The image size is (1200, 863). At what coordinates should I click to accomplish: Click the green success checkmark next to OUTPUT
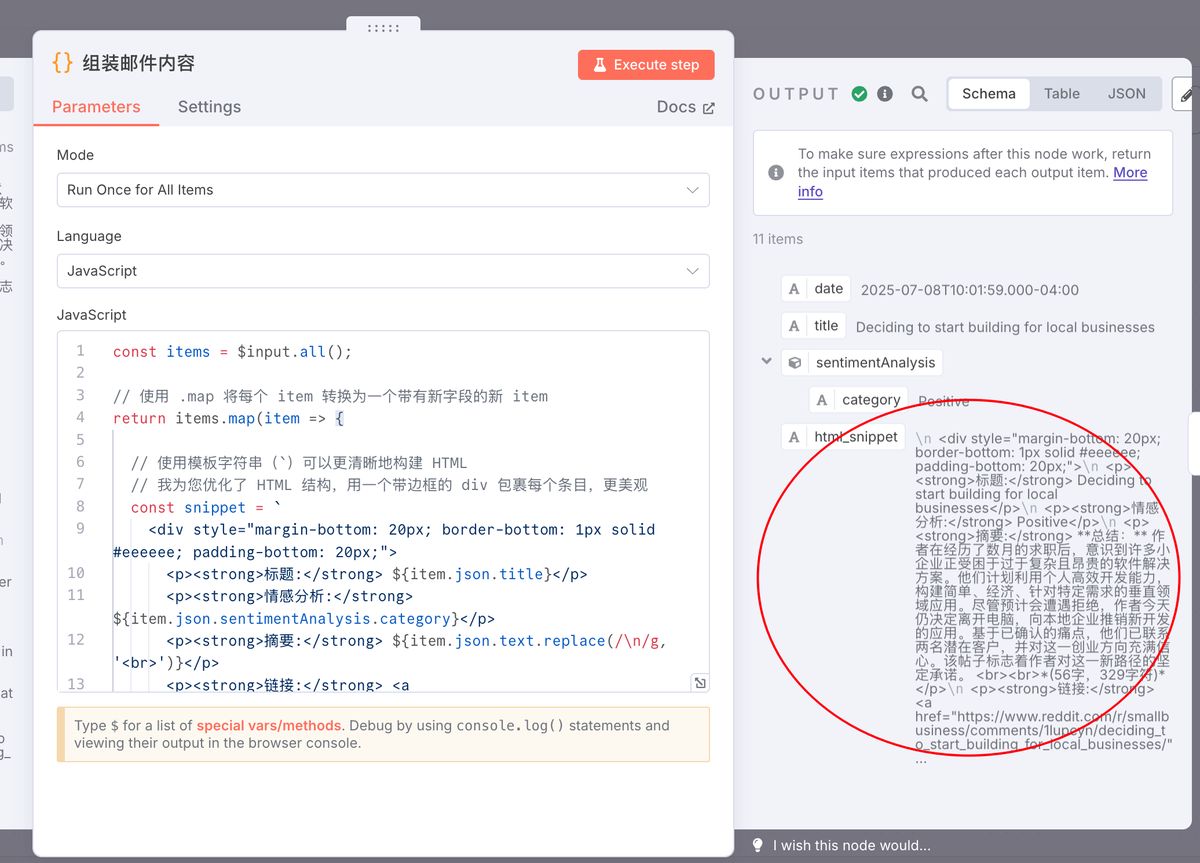coord(860,93)
